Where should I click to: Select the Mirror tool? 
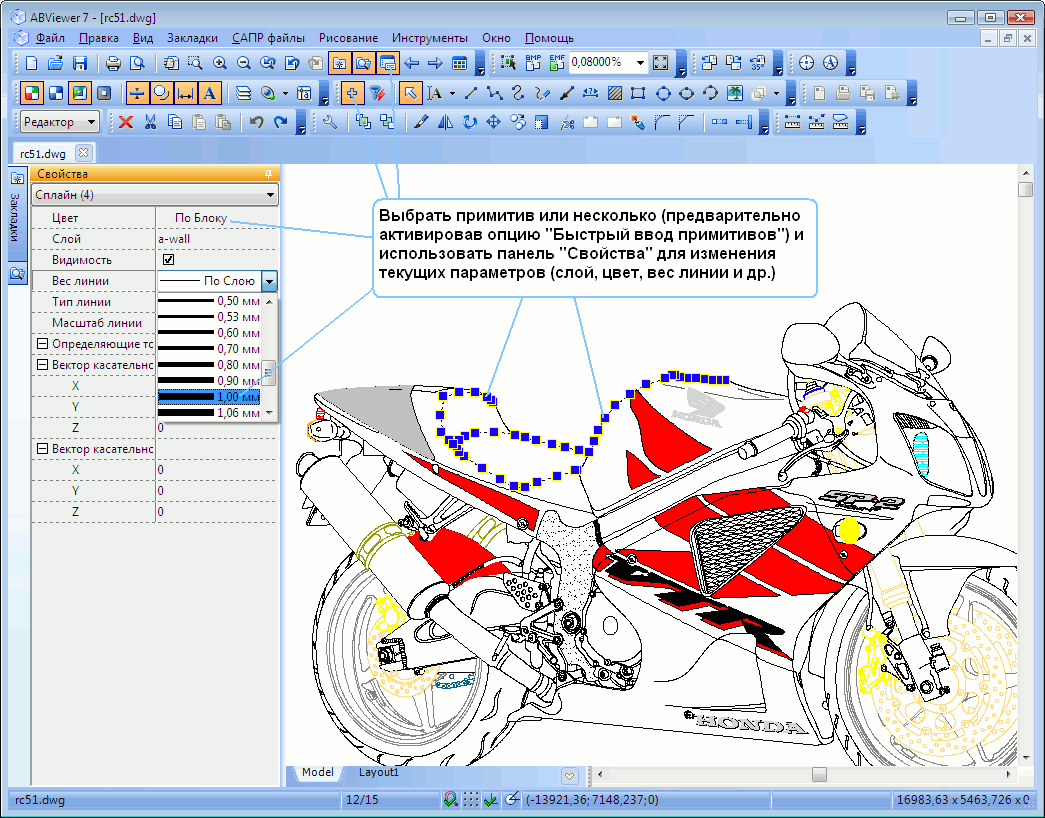tap(445, 122)
